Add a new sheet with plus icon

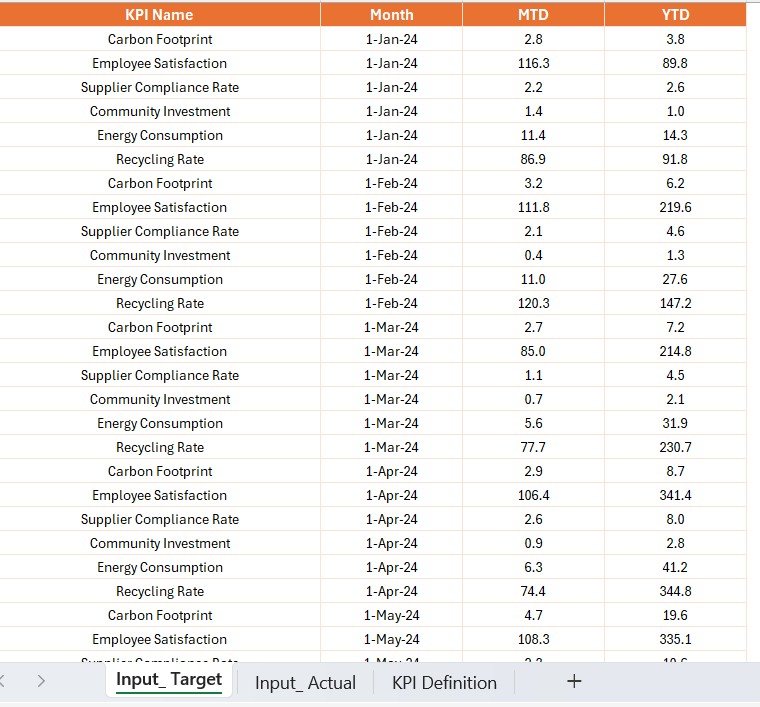(x=574, y=681)
